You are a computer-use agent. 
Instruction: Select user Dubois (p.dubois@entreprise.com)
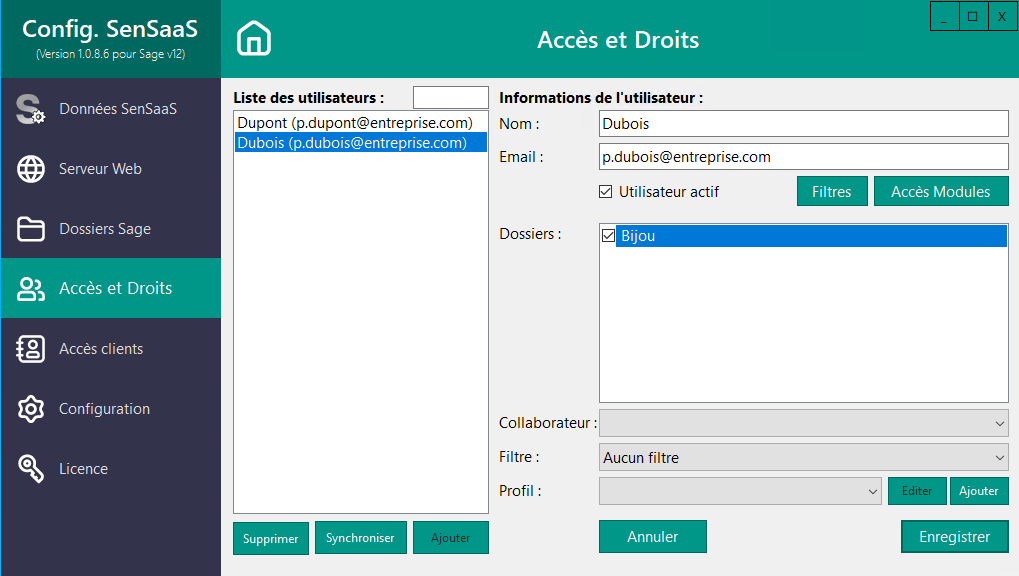pyautogui.click(x=361, y=142)
